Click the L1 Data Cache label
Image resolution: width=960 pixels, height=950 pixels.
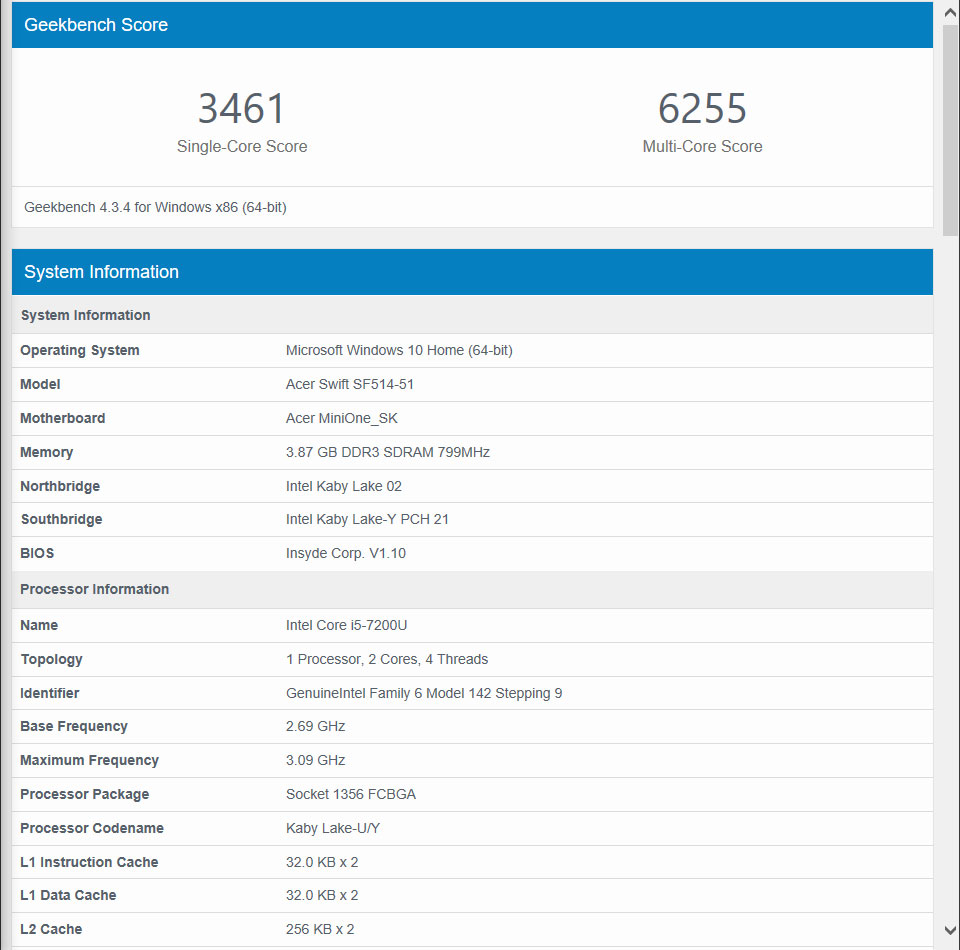coord(68,895)
